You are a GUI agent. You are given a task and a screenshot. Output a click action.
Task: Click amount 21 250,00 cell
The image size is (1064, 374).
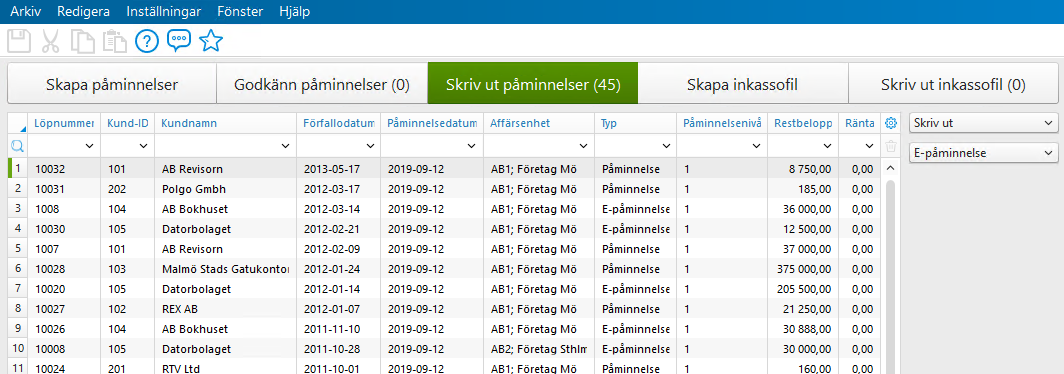803,309
